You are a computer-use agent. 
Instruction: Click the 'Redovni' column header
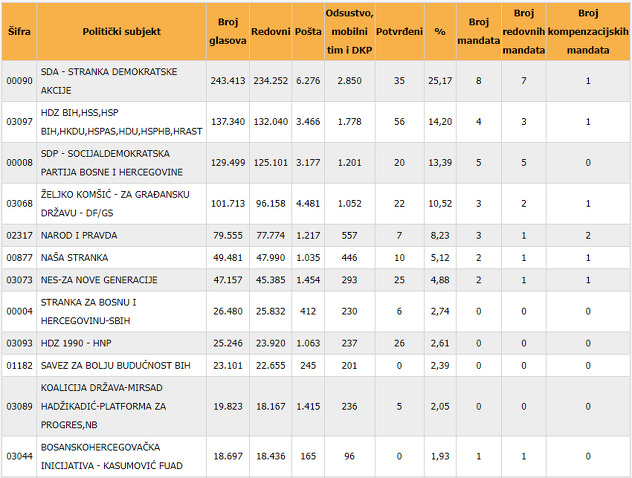[270, 31]
